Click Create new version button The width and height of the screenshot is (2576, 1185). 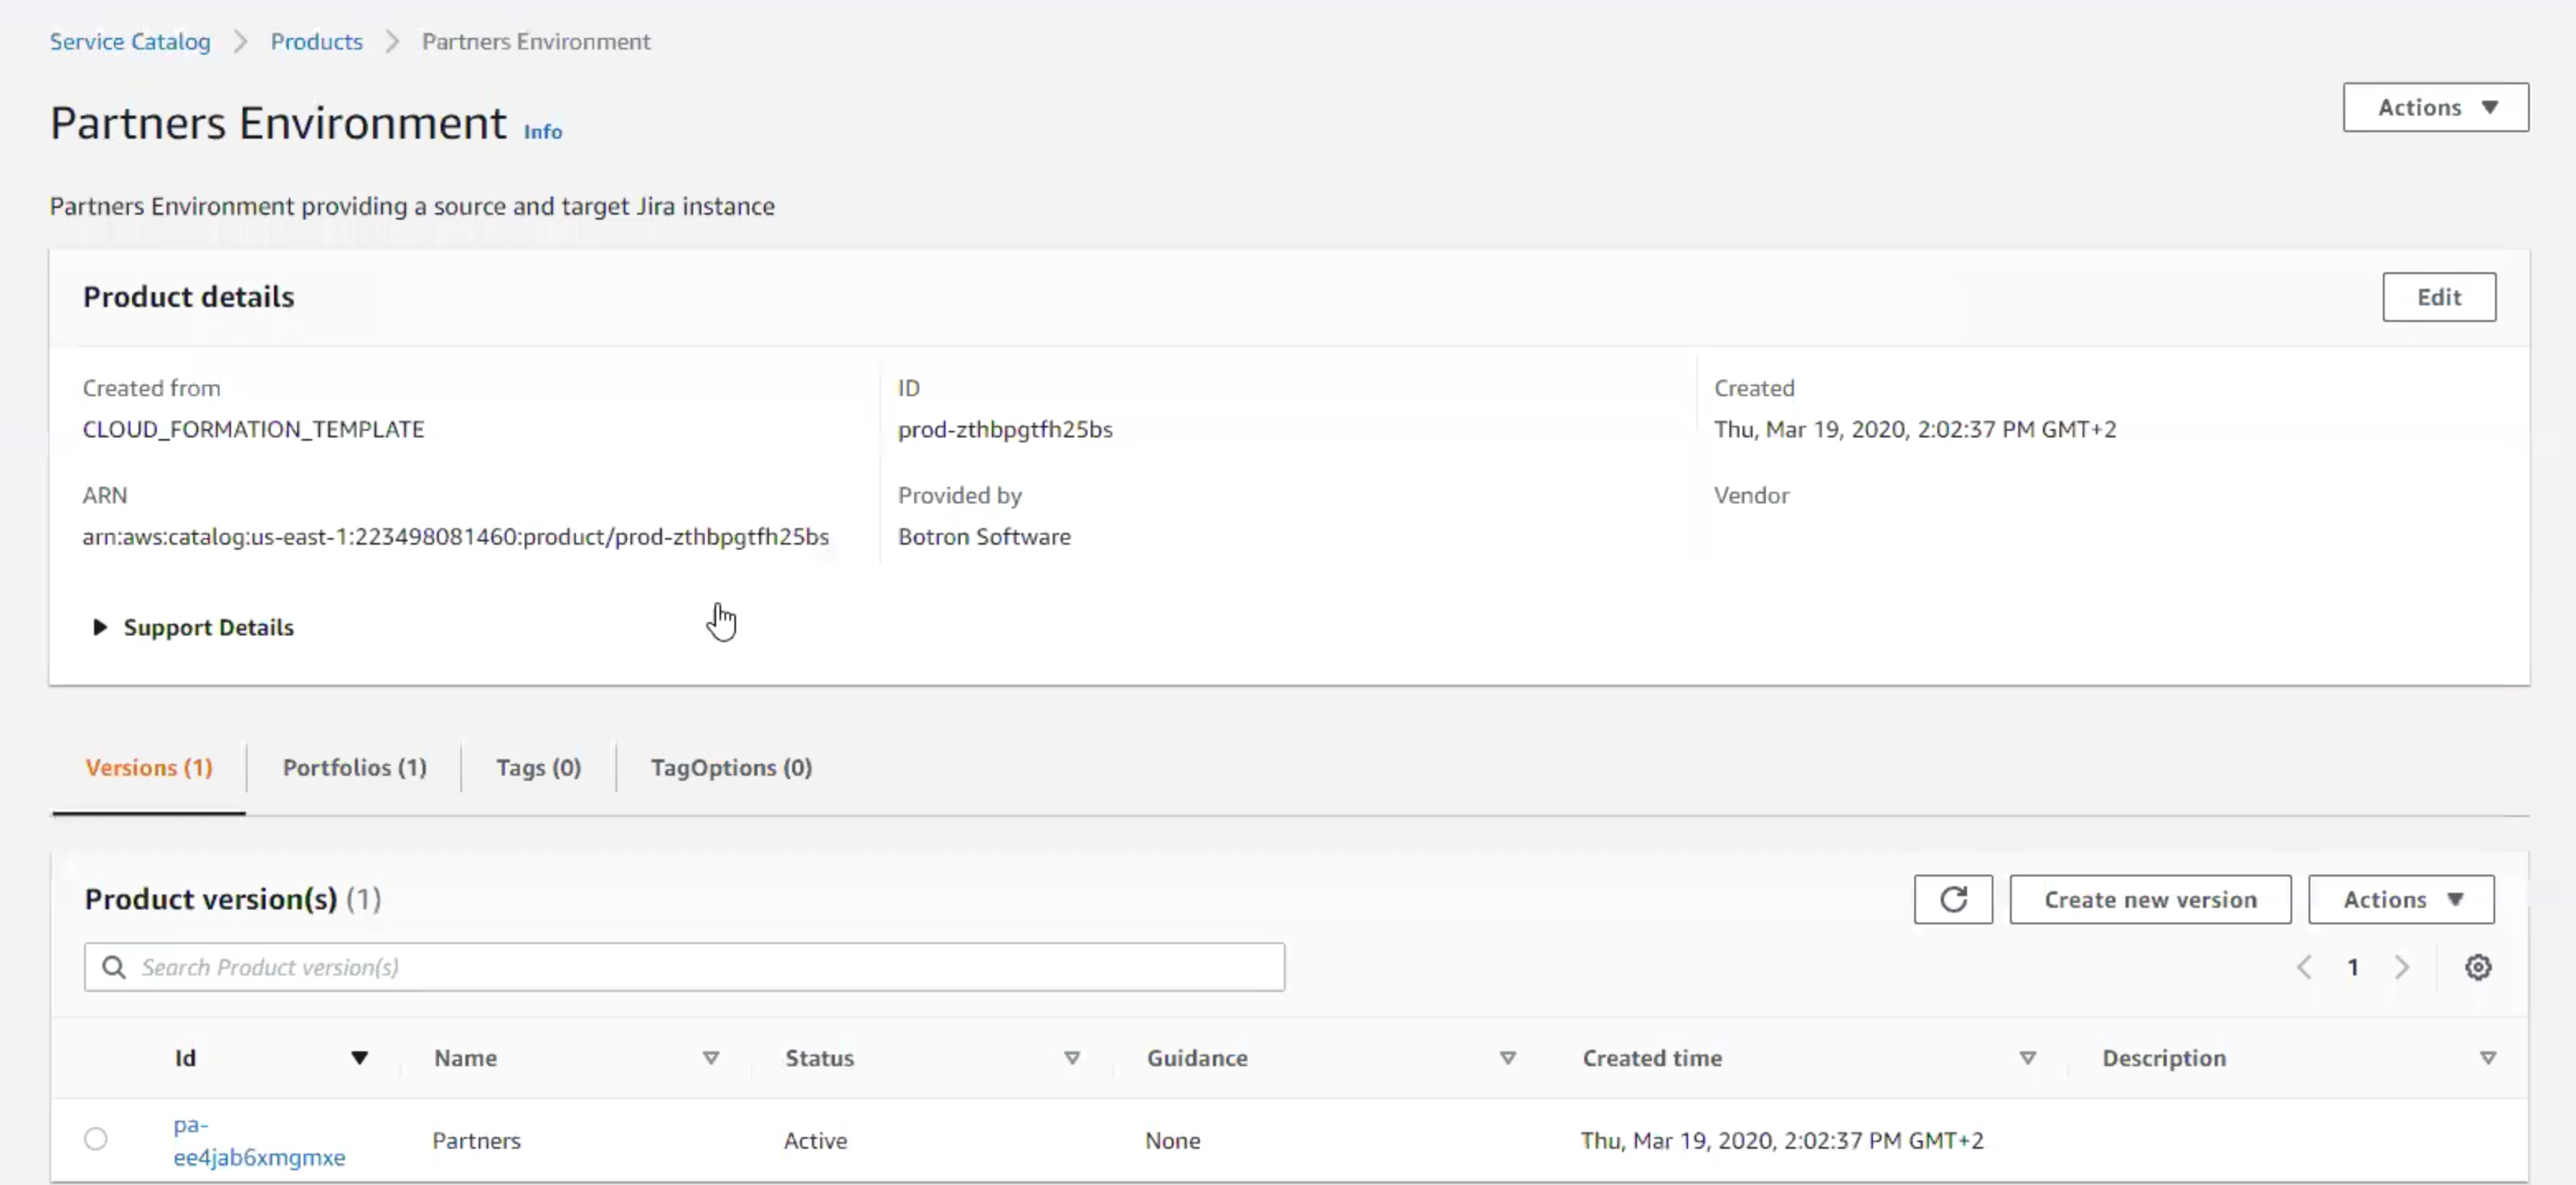click(2150, 899)
